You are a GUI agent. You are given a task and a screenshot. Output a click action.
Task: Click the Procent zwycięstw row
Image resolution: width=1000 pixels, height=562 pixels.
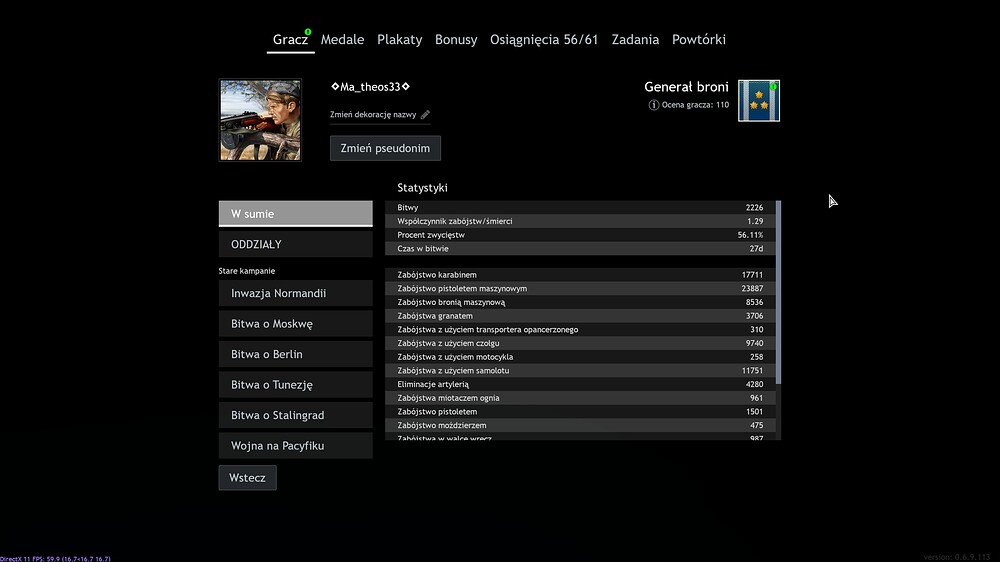pos(580,235)
